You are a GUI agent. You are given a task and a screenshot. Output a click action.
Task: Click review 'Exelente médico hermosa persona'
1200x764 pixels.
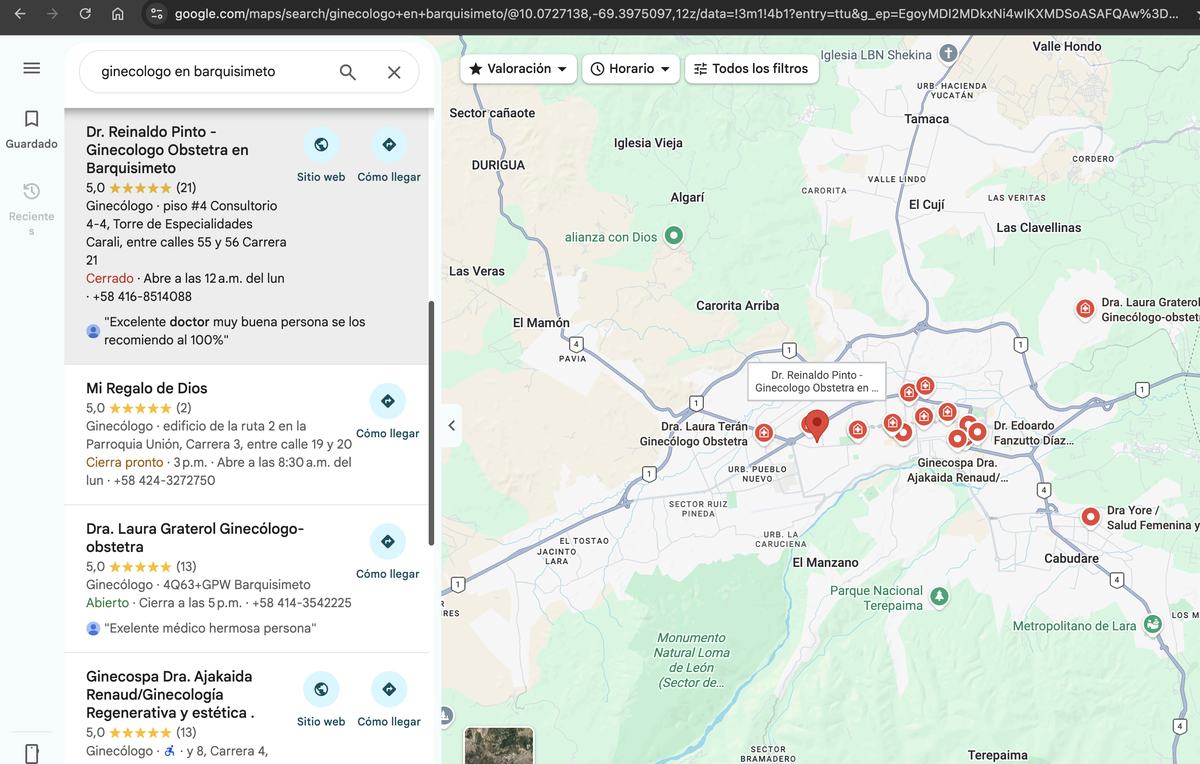210,628
